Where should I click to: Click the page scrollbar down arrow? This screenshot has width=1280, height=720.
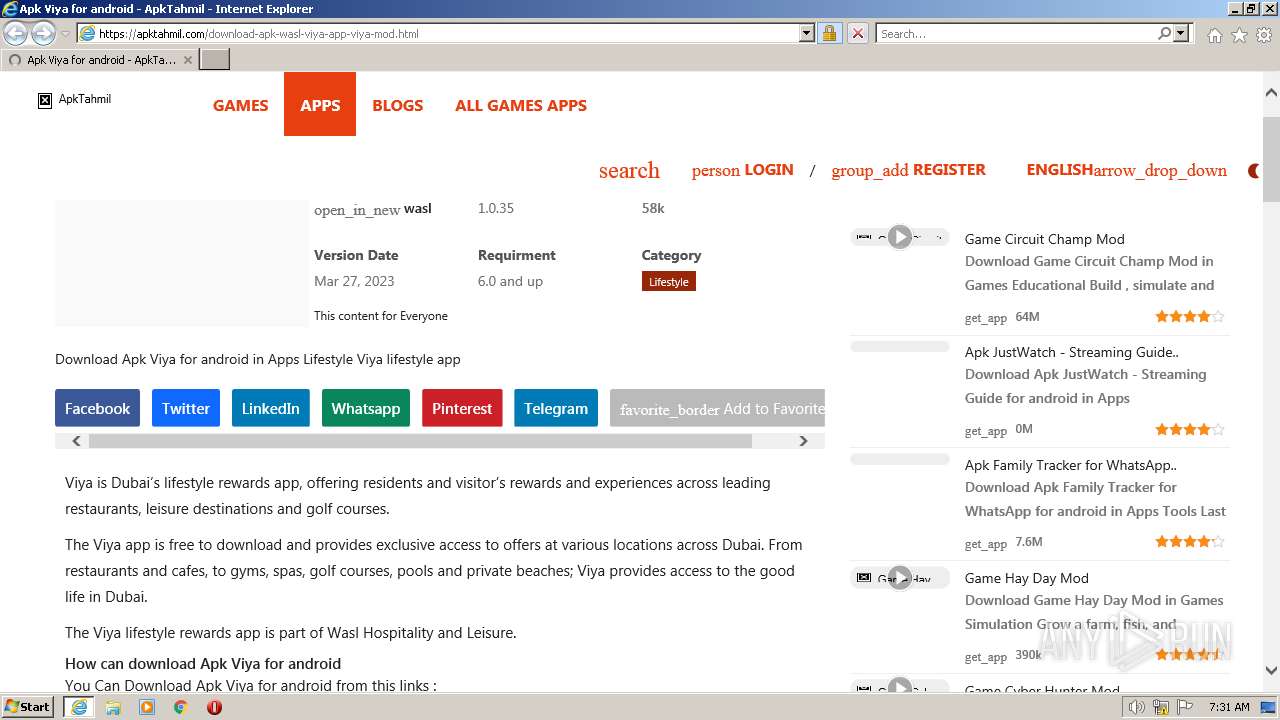point(1271,671)
